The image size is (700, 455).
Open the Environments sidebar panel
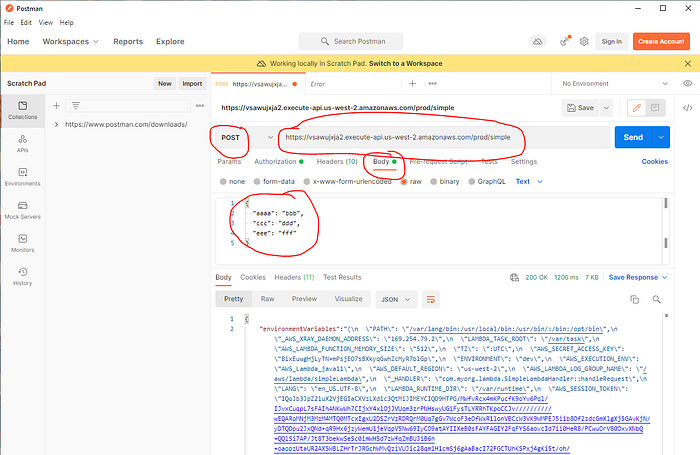(x=22, y=177)
